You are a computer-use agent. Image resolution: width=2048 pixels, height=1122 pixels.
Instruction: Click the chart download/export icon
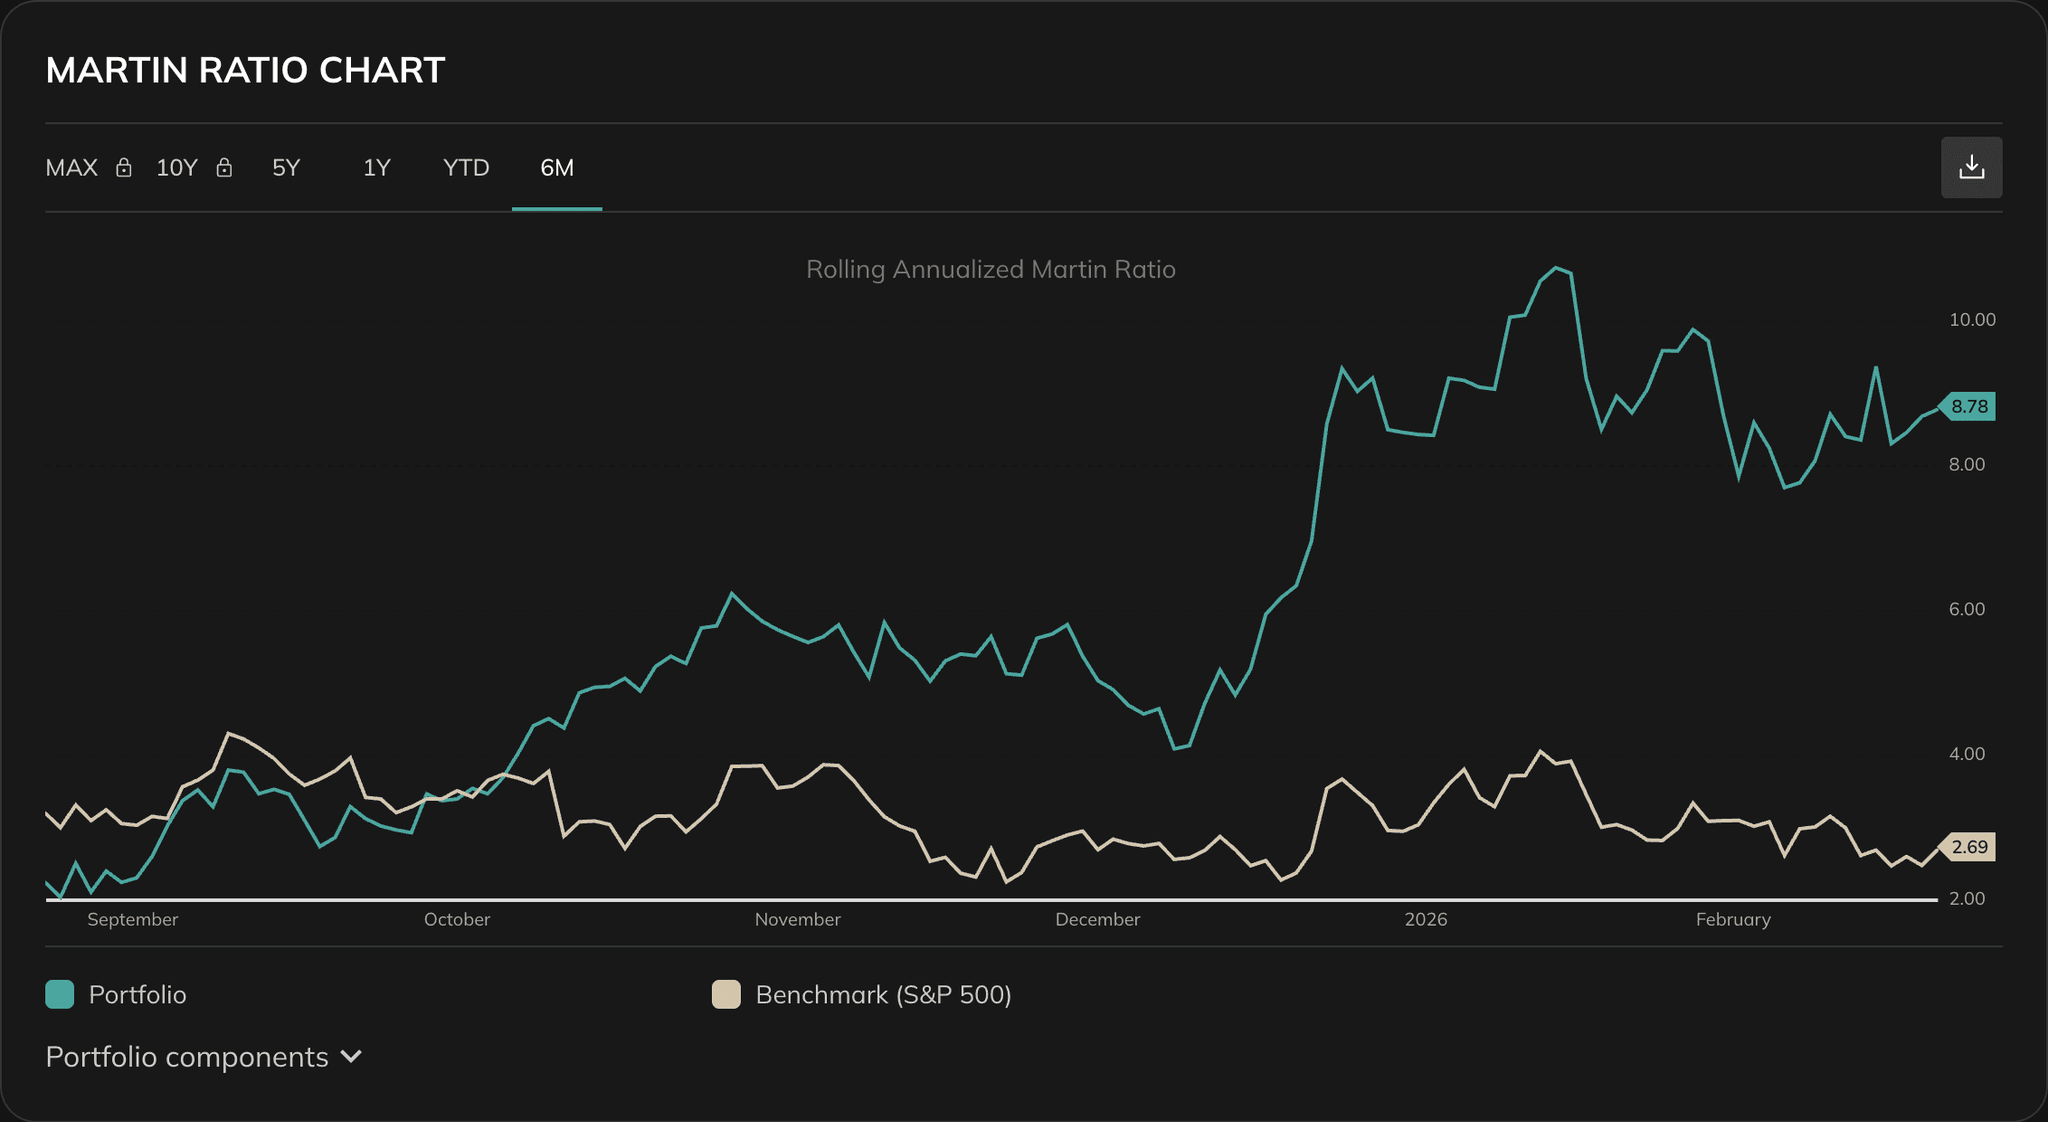[1971, 167]
